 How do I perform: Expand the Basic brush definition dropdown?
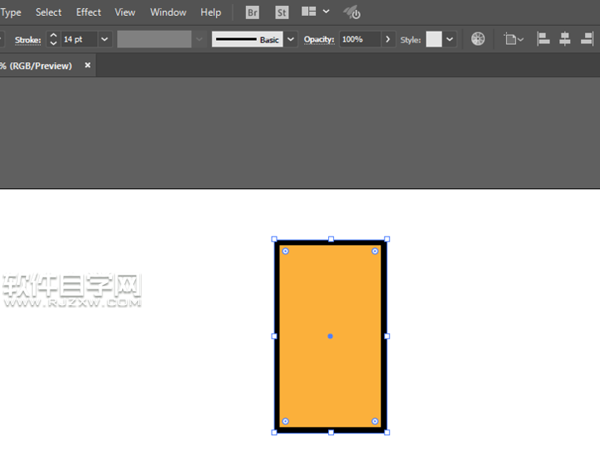[x=291, y=39]
